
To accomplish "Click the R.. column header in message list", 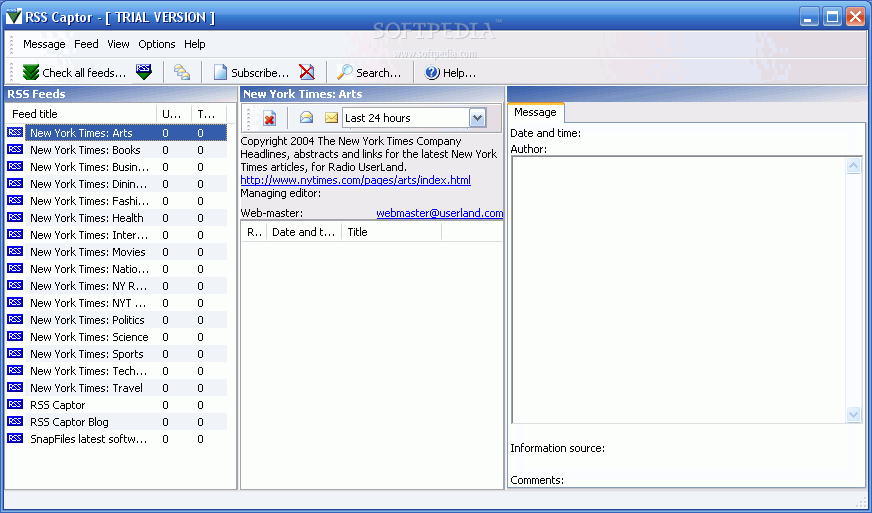I will 254,232.
